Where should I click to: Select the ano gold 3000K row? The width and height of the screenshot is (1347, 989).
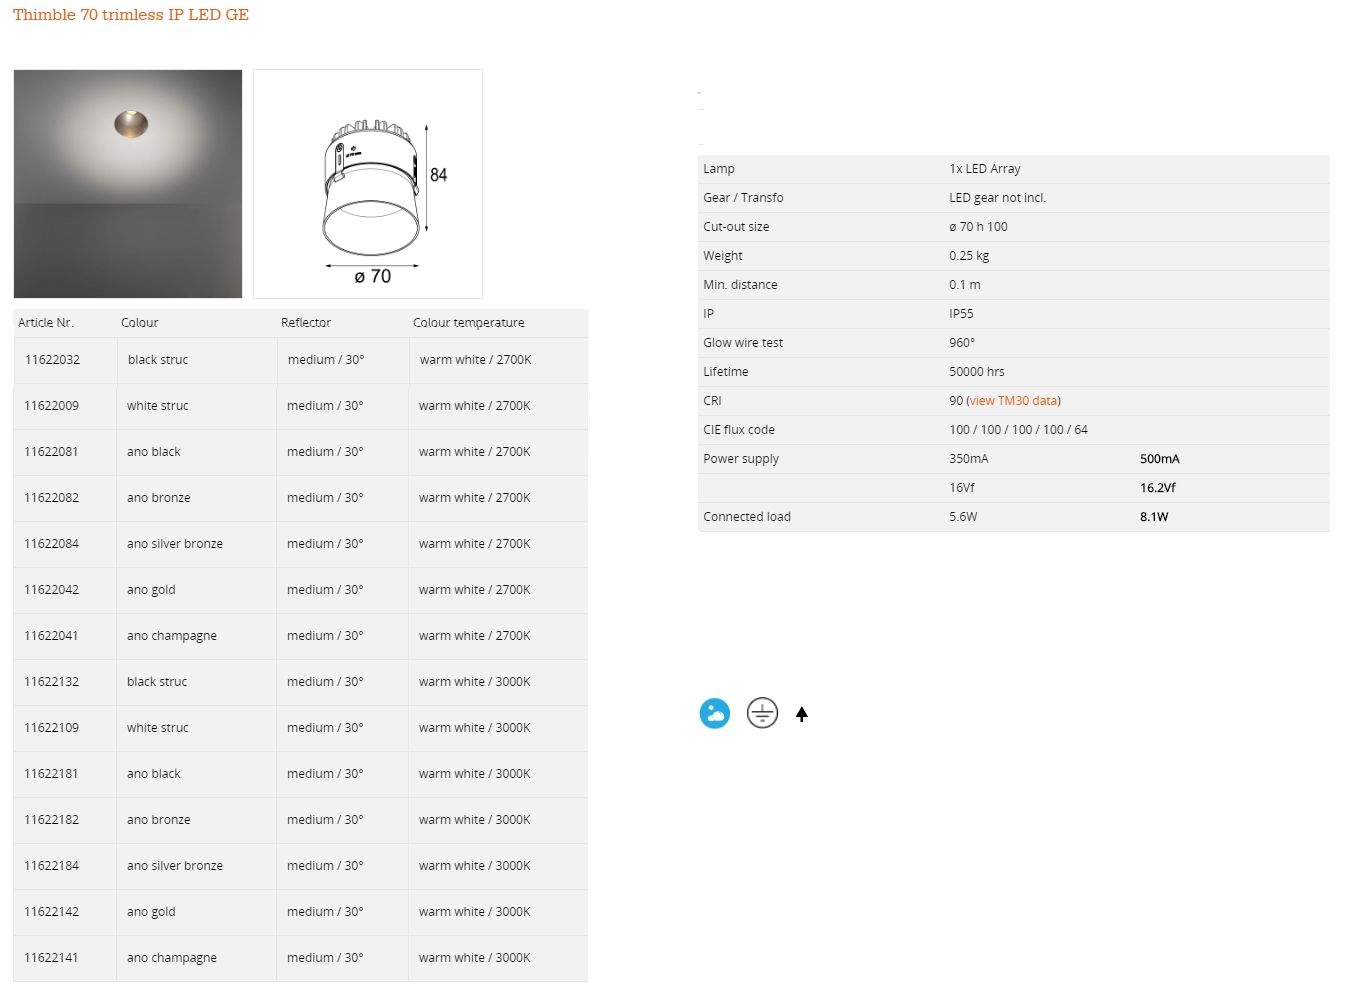point(150,911)
